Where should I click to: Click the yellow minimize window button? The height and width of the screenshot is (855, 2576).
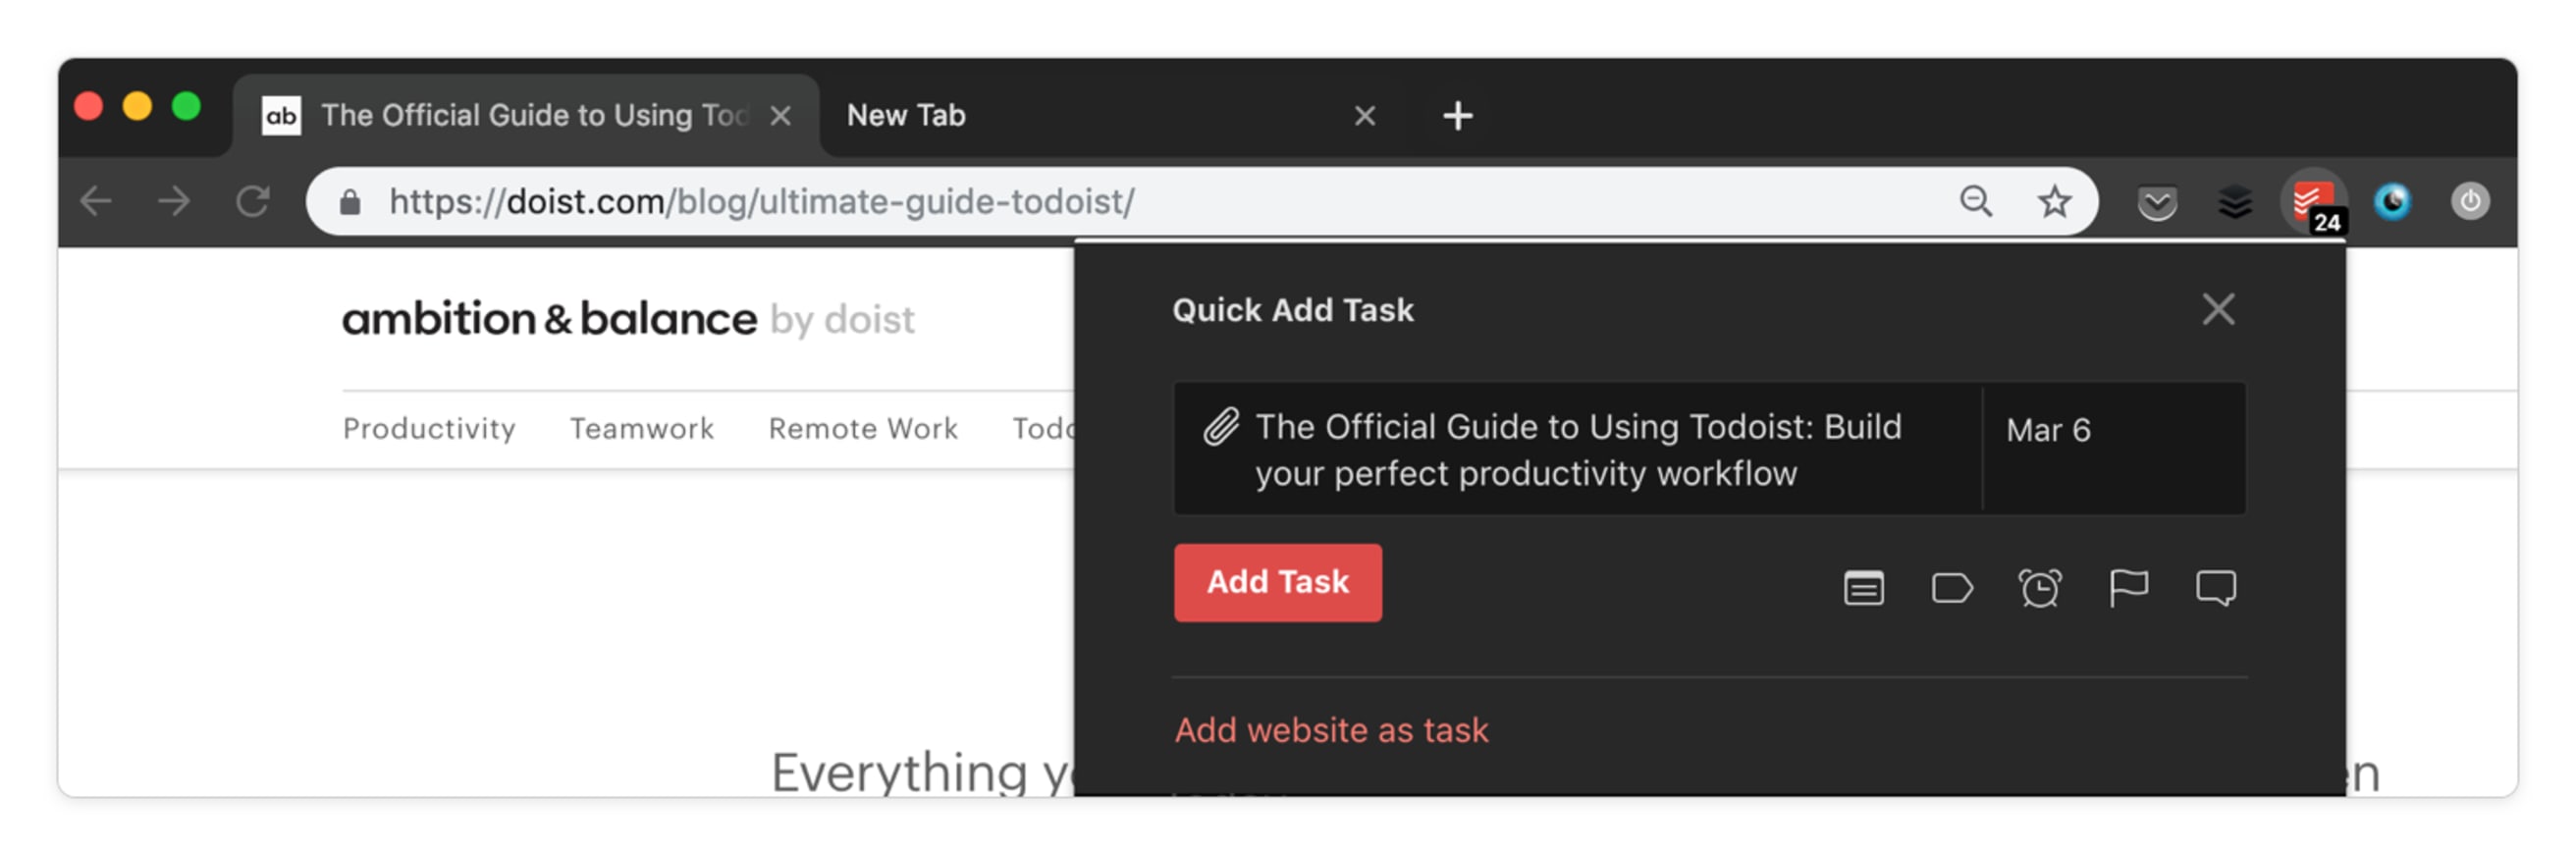pyautogui.click(x=137, y=107)
